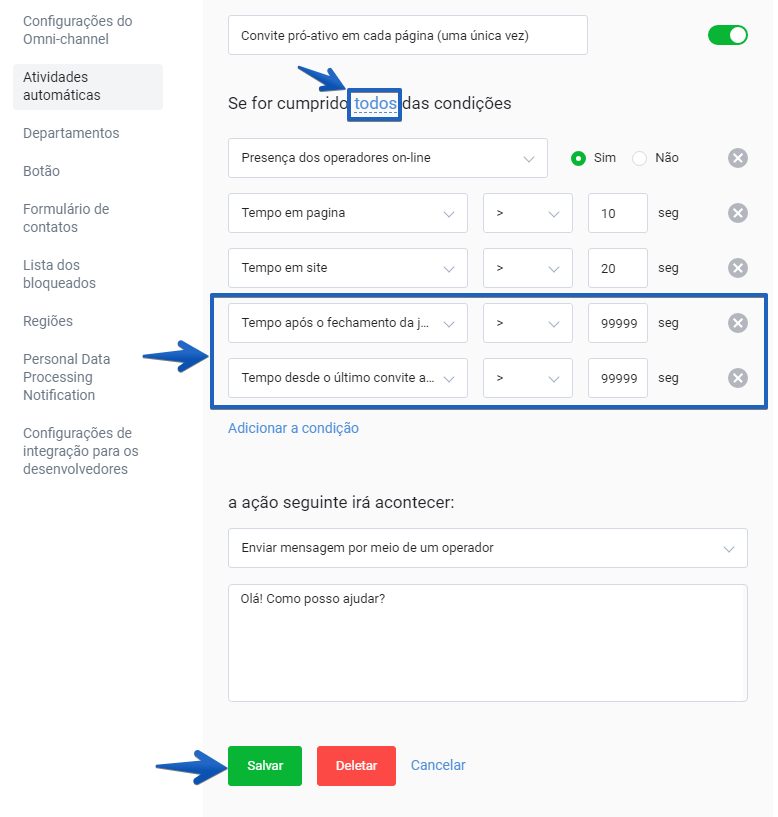778x817 pixels.
Task: Click the red "Deletar" button
Action: tap(356, 765)
